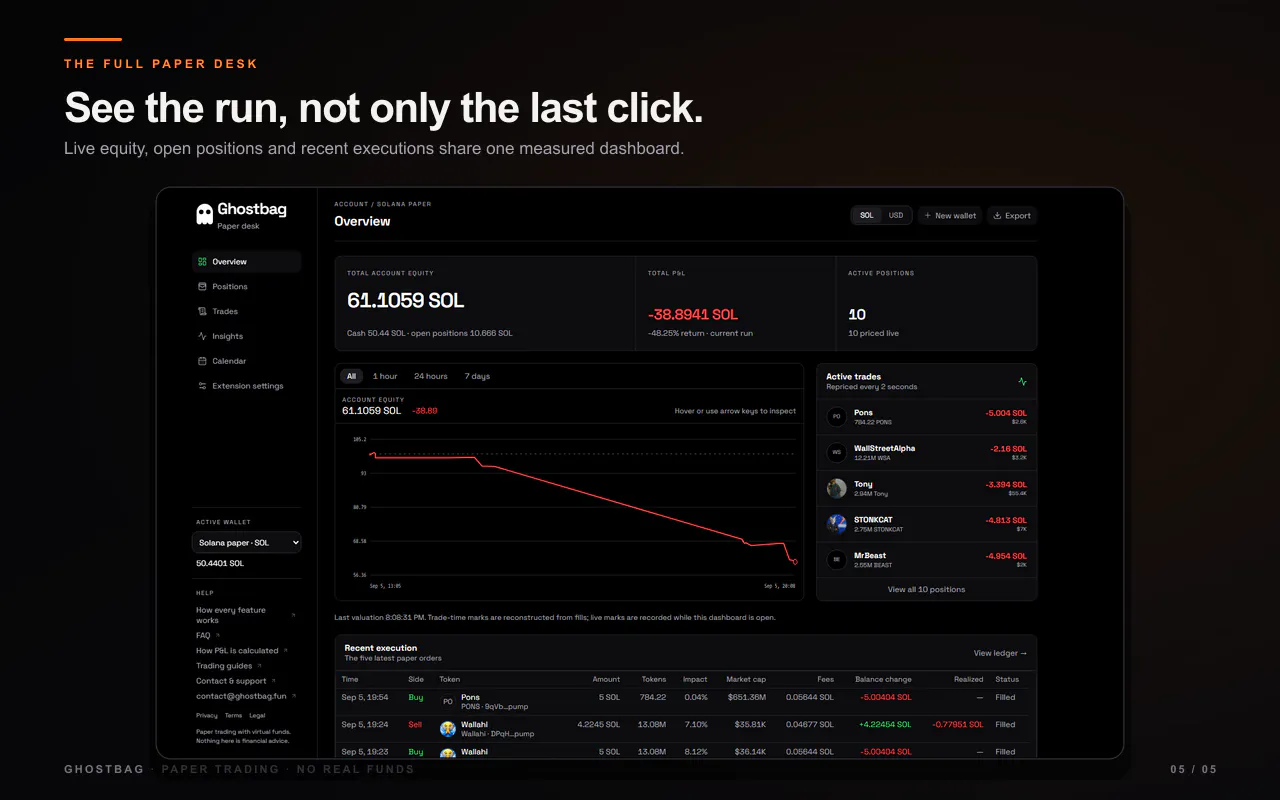Click the end point marker on the equity chart
The width and height of the screenshot is (1280, 800).
(x=795, y=562)
